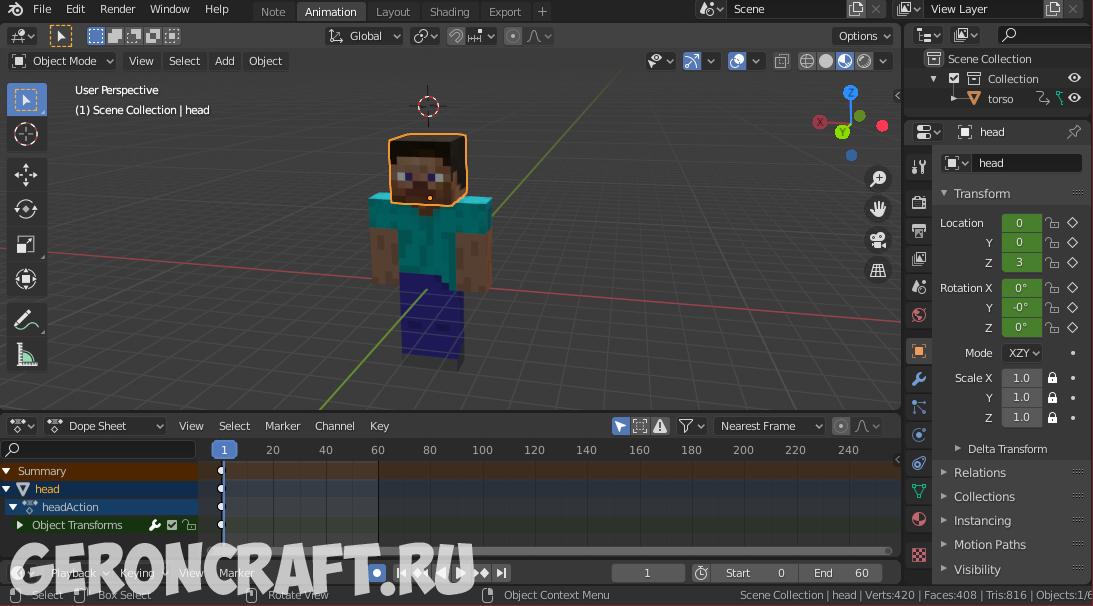
Task: Click the End frame field
Action: tap(840, 573)
